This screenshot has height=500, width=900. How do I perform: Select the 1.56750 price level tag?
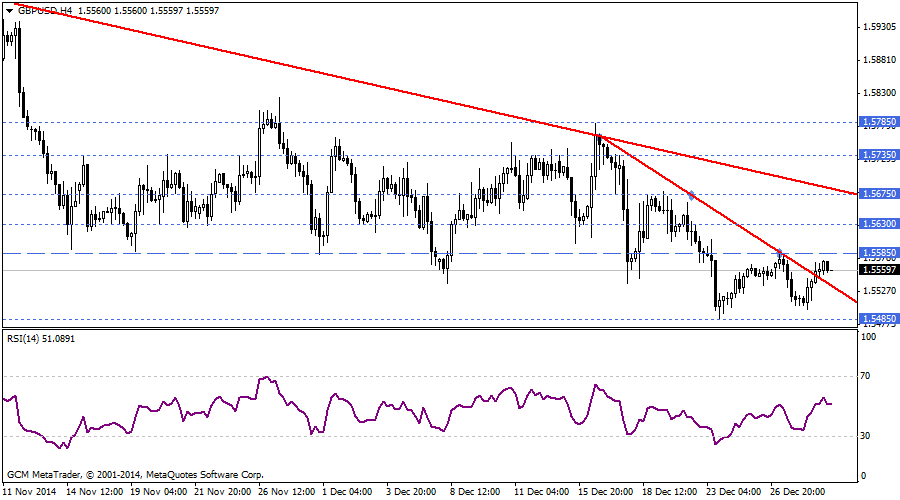pyautogui.click(x=877, y=194)
